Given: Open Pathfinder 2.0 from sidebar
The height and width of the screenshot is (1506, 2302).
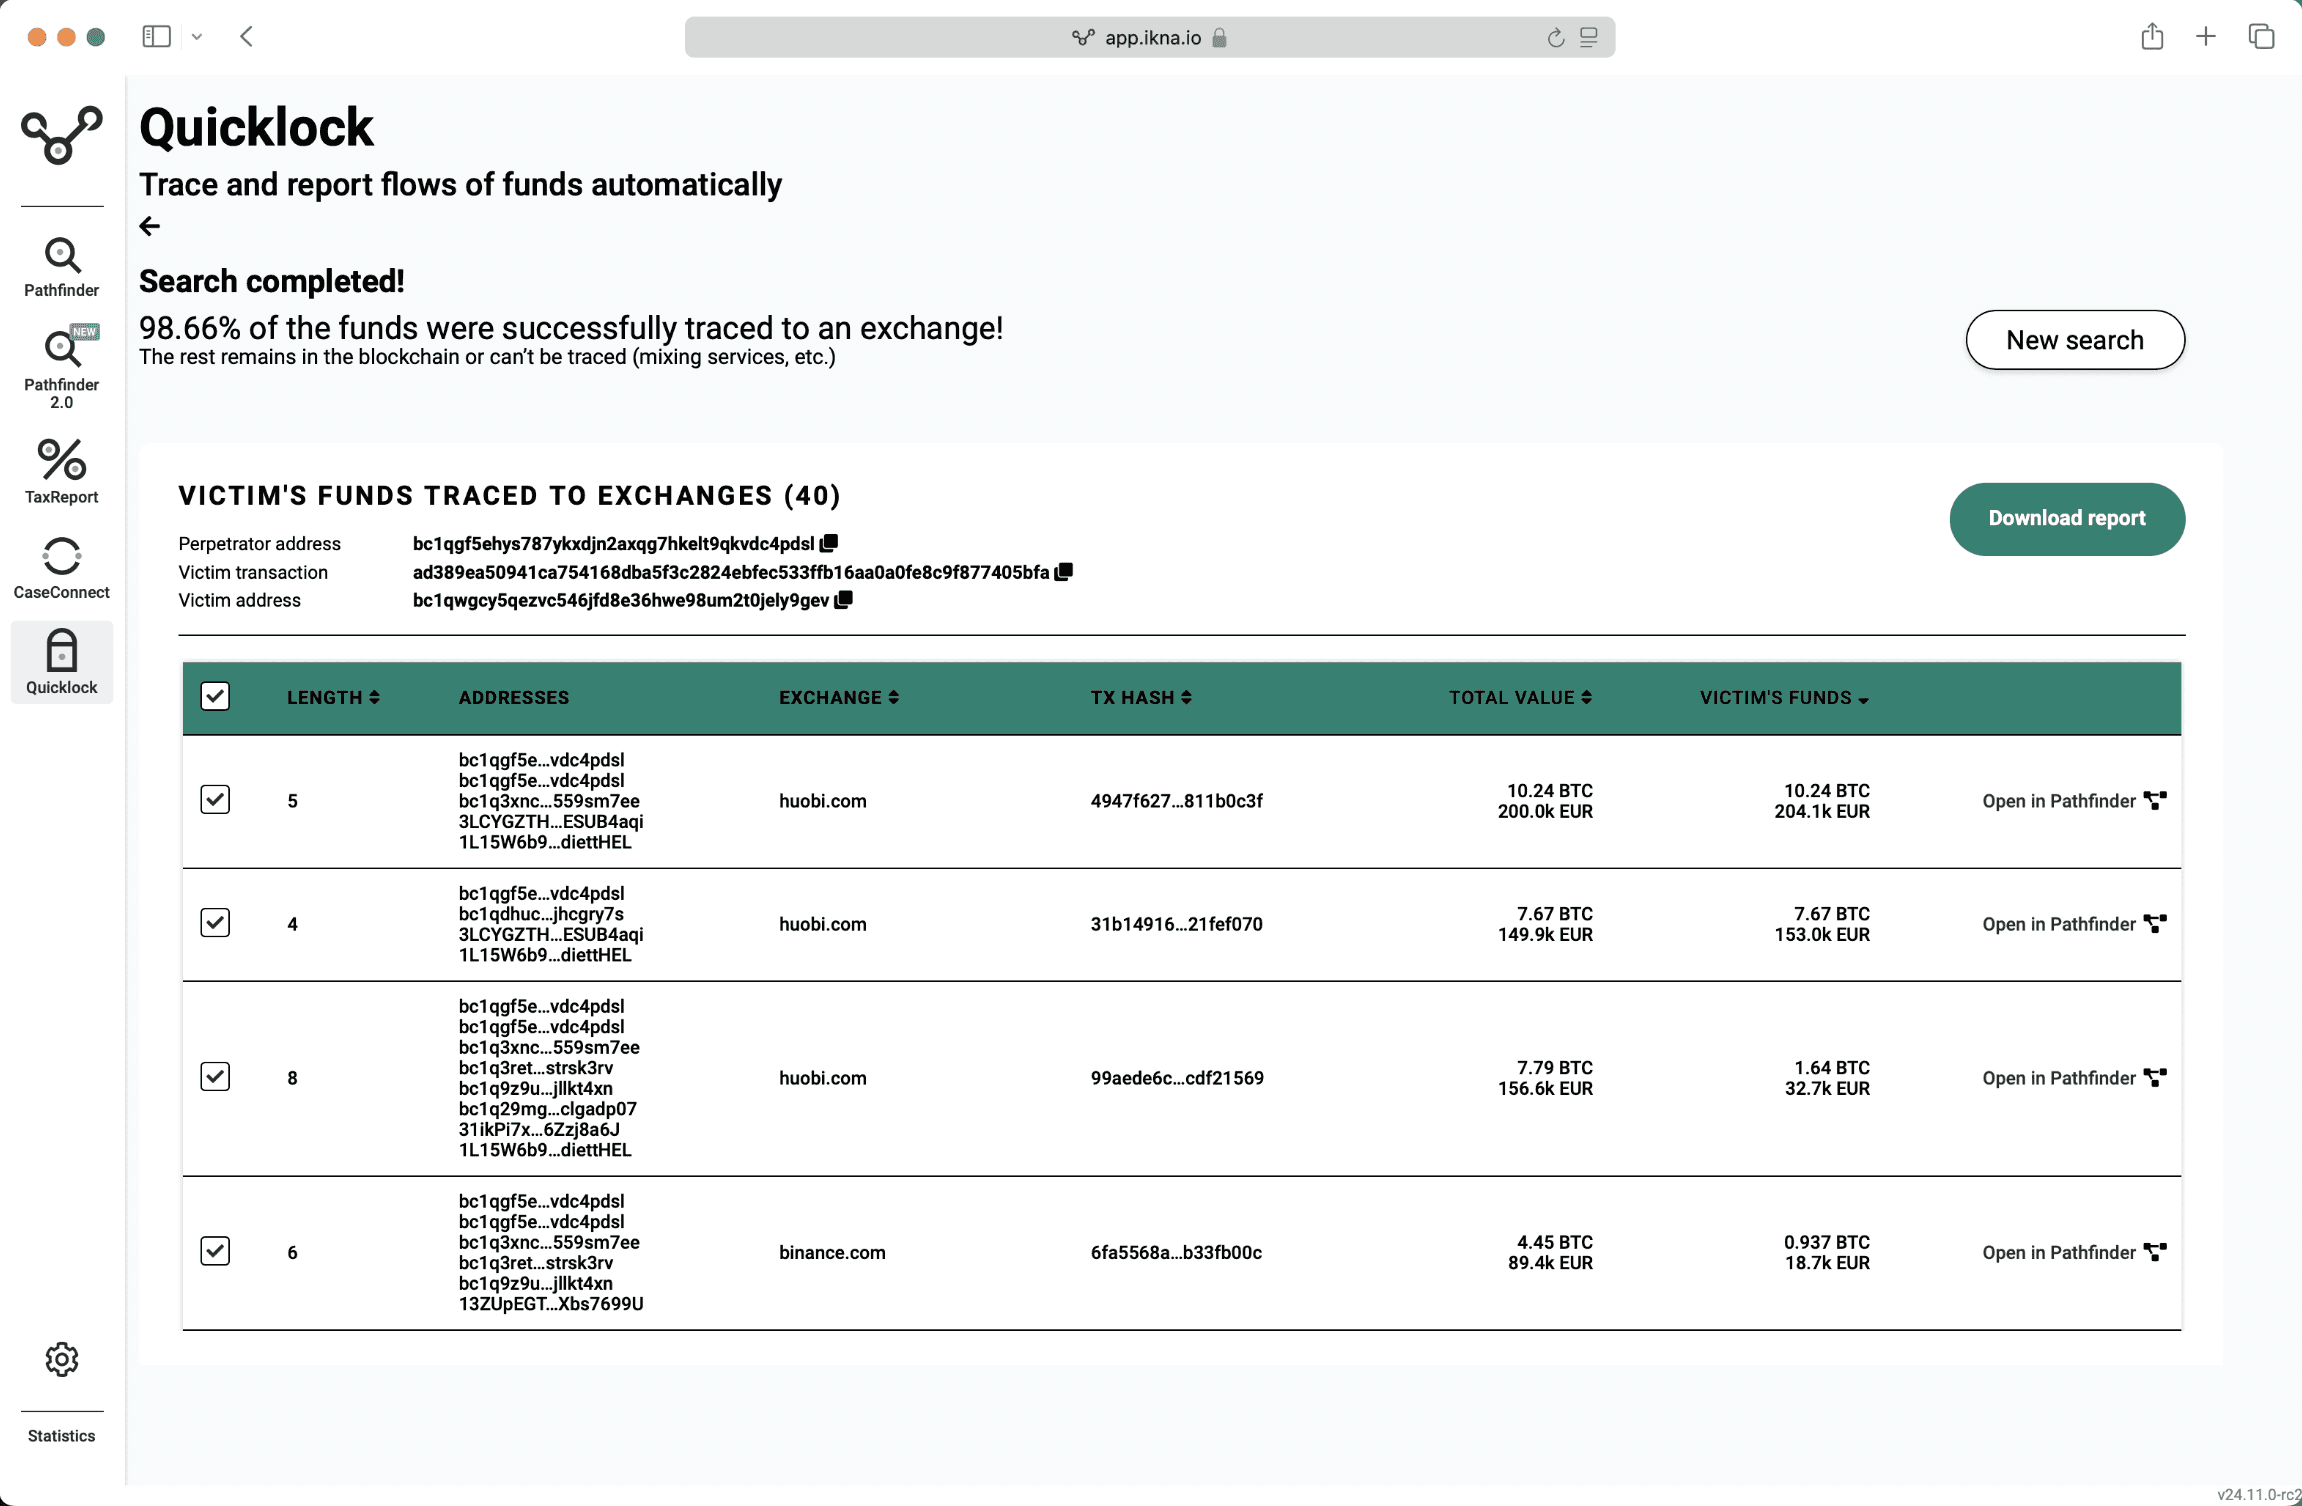Looking at the screenshot, I should coord(61,365).
